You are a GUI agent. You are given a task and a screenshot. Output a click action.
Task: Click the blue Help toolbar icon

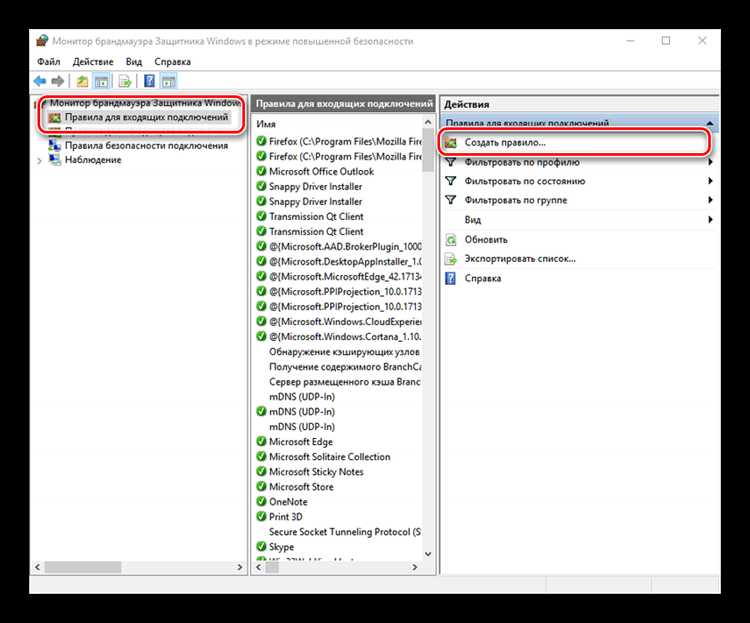[149, 81]
